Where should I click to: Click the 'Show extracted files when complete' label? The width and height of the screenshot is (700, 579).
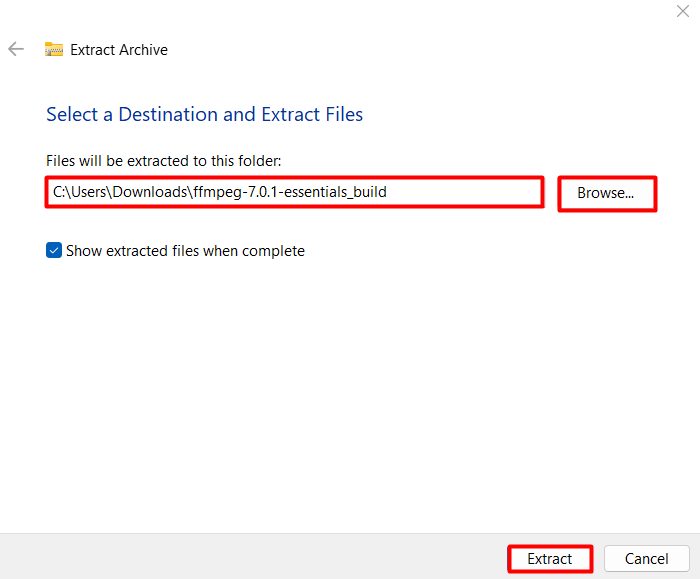[x=185, y=251]
